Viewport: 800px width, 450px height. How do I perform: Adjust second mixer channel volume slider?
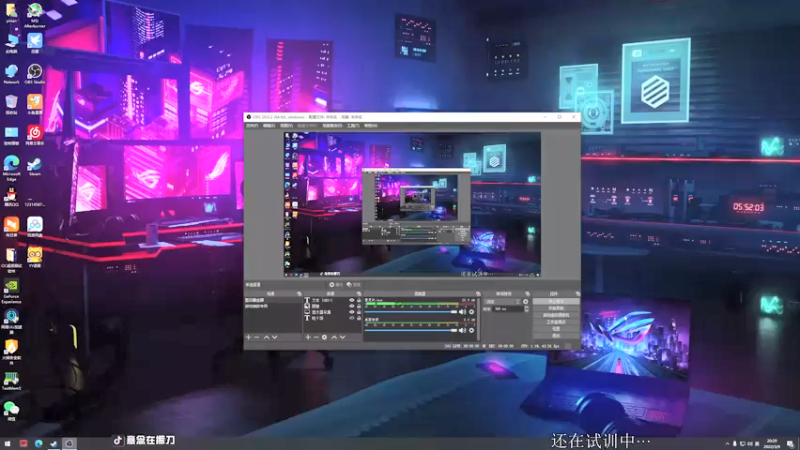click(411, 331)
